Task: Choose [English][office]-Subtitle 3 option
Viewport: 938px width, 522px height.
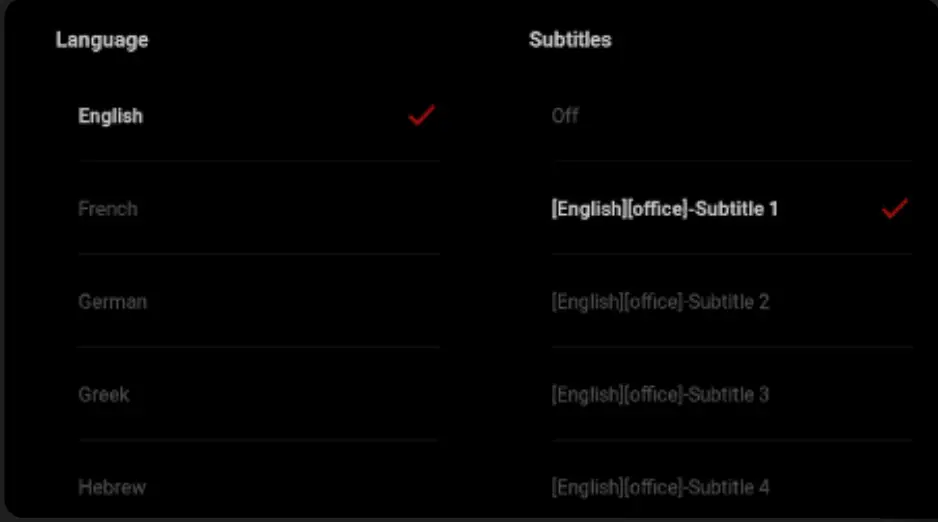Action: tap(660, 395)
